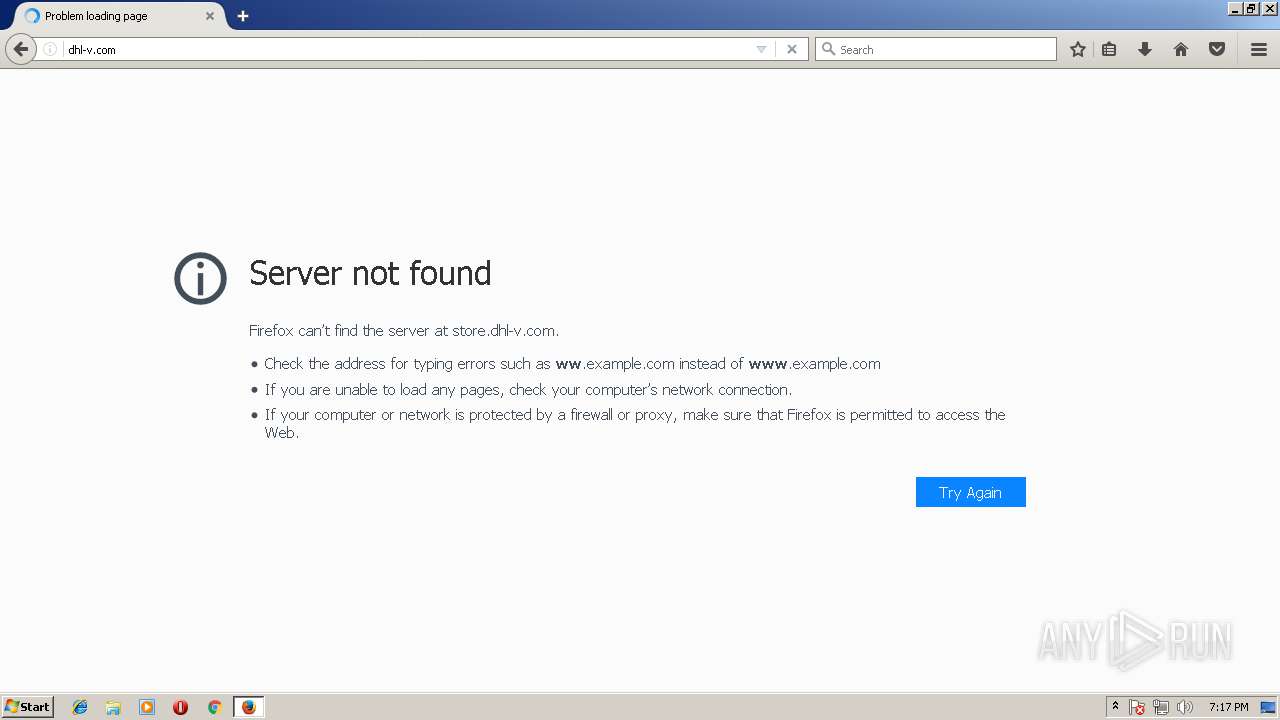Focus the Search input field

point(936,49)
